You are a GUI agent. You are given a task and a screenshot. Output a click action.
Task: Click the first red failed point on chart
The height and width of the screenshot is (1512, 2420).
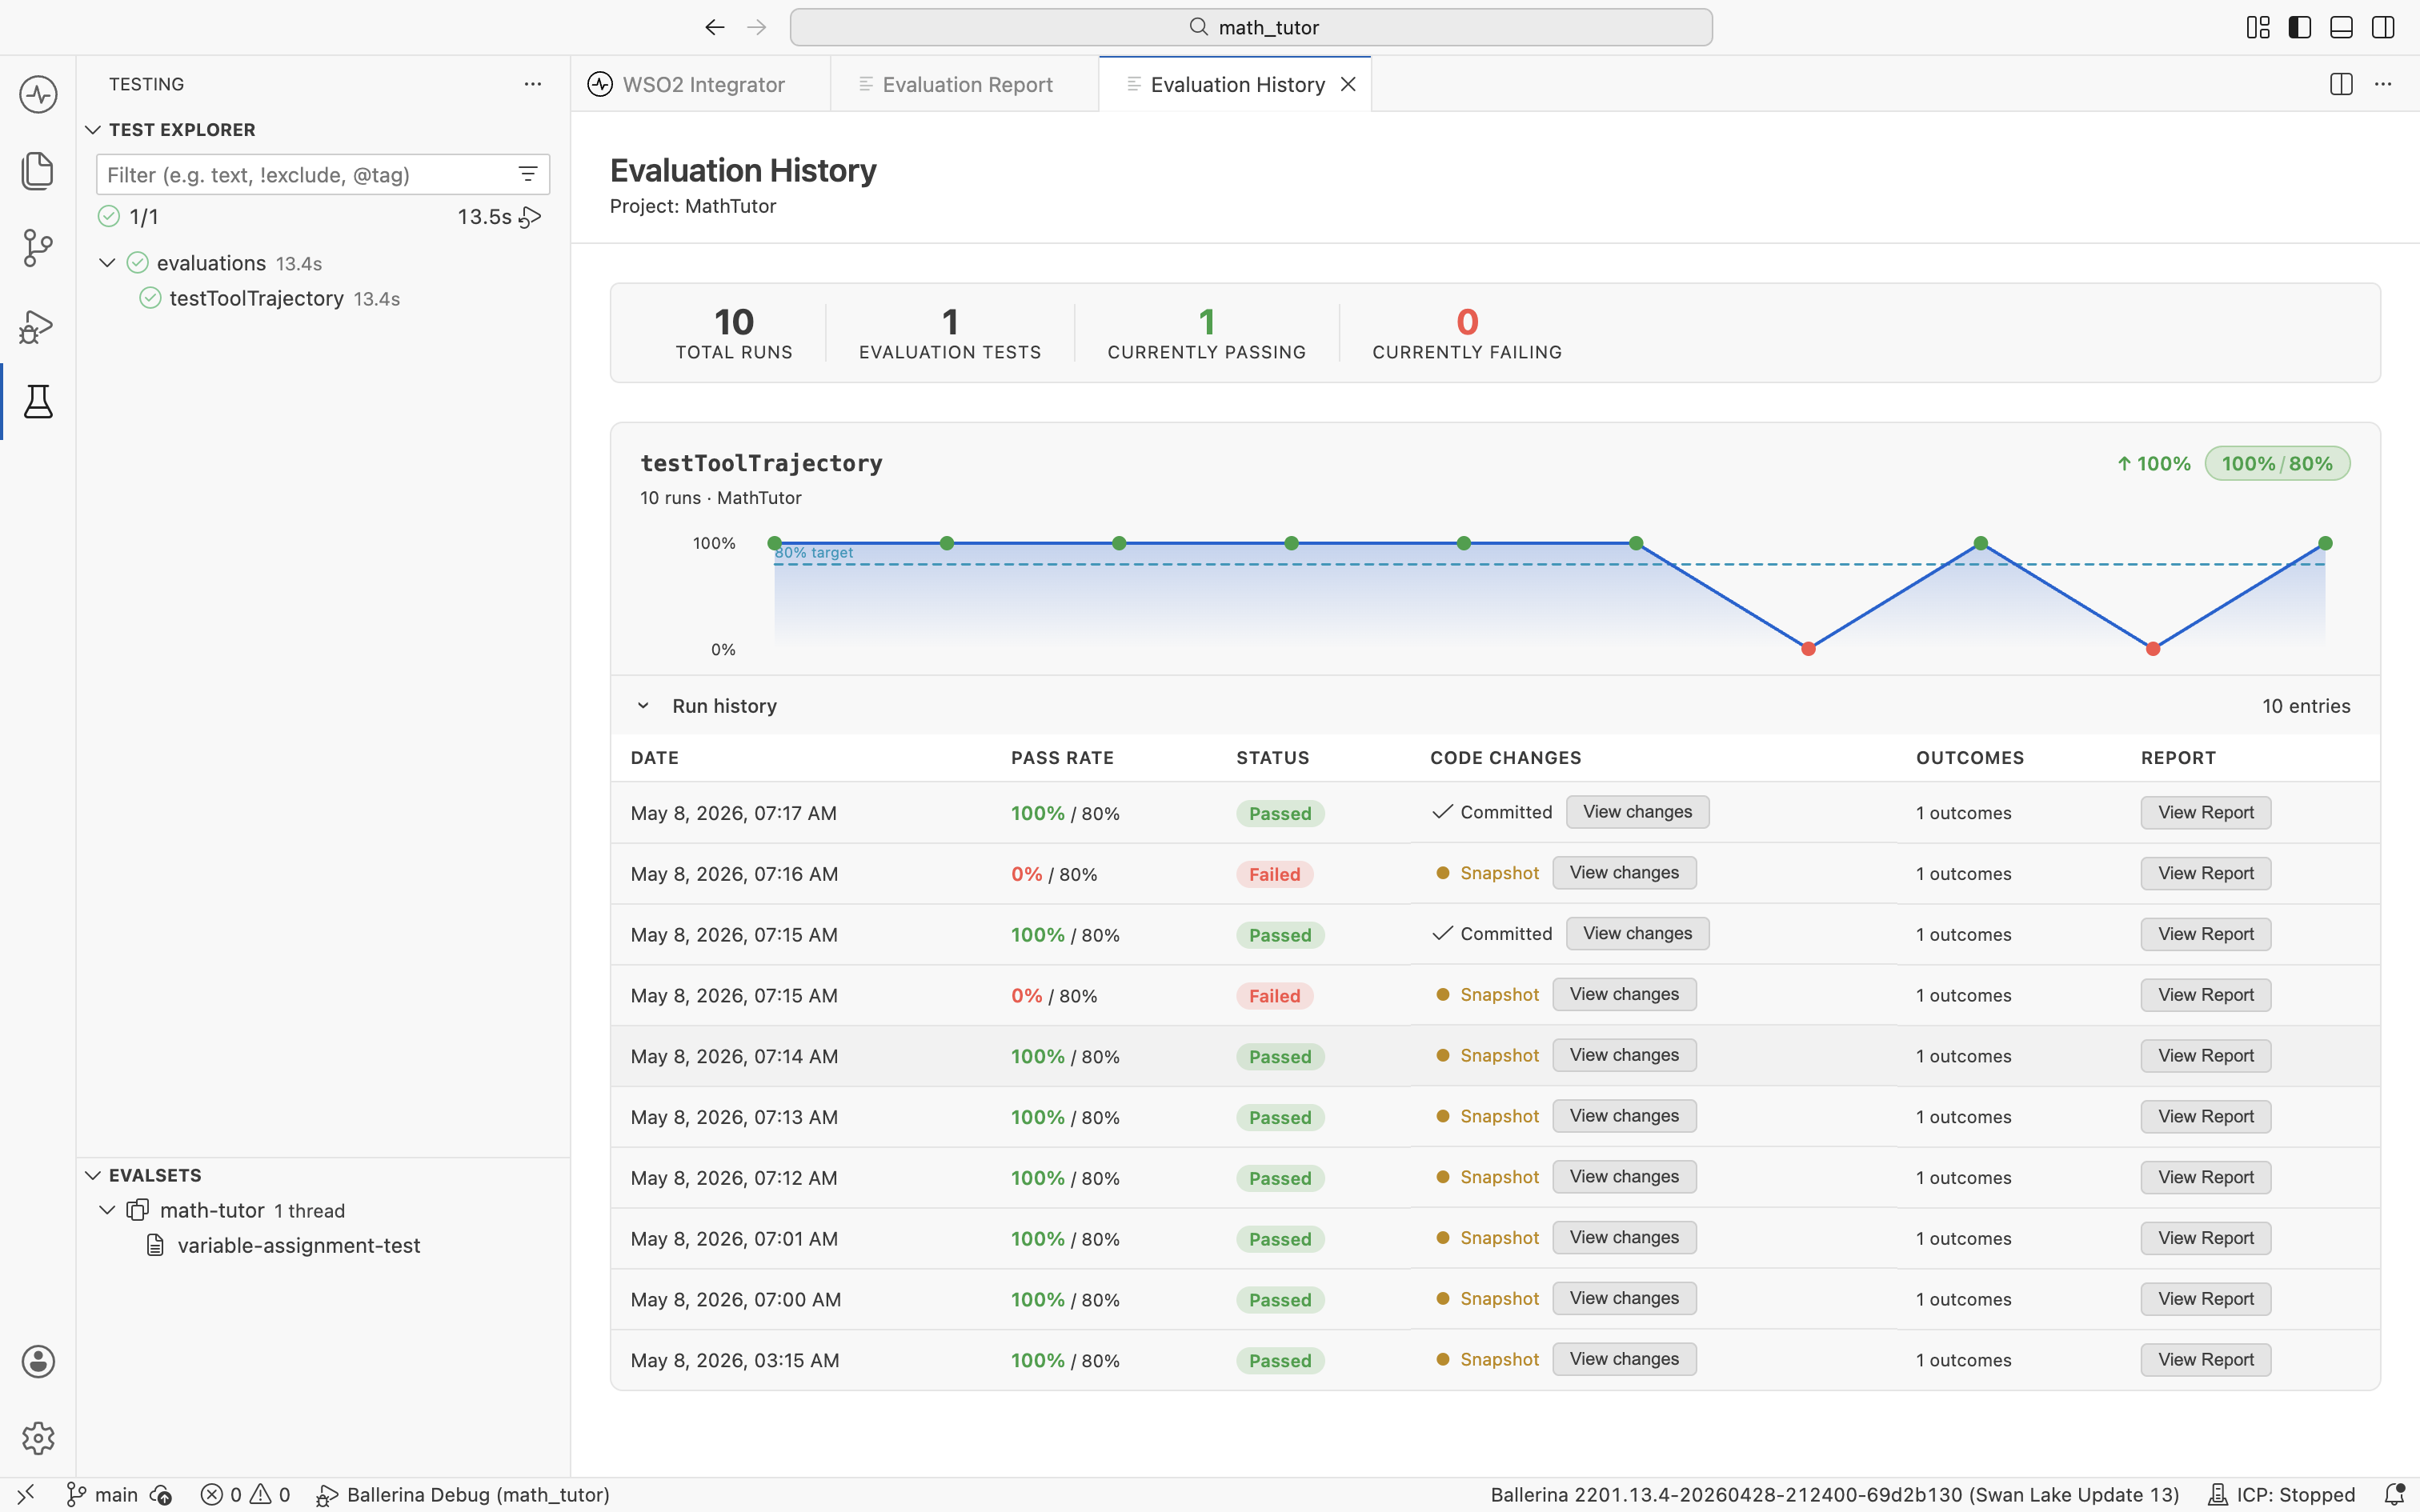click(x=1808, y=649)
